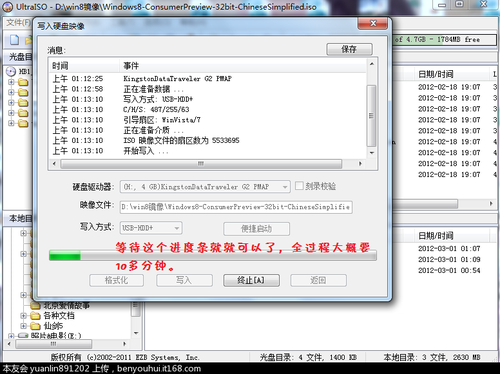Click the 便捷启动 button

256,229
